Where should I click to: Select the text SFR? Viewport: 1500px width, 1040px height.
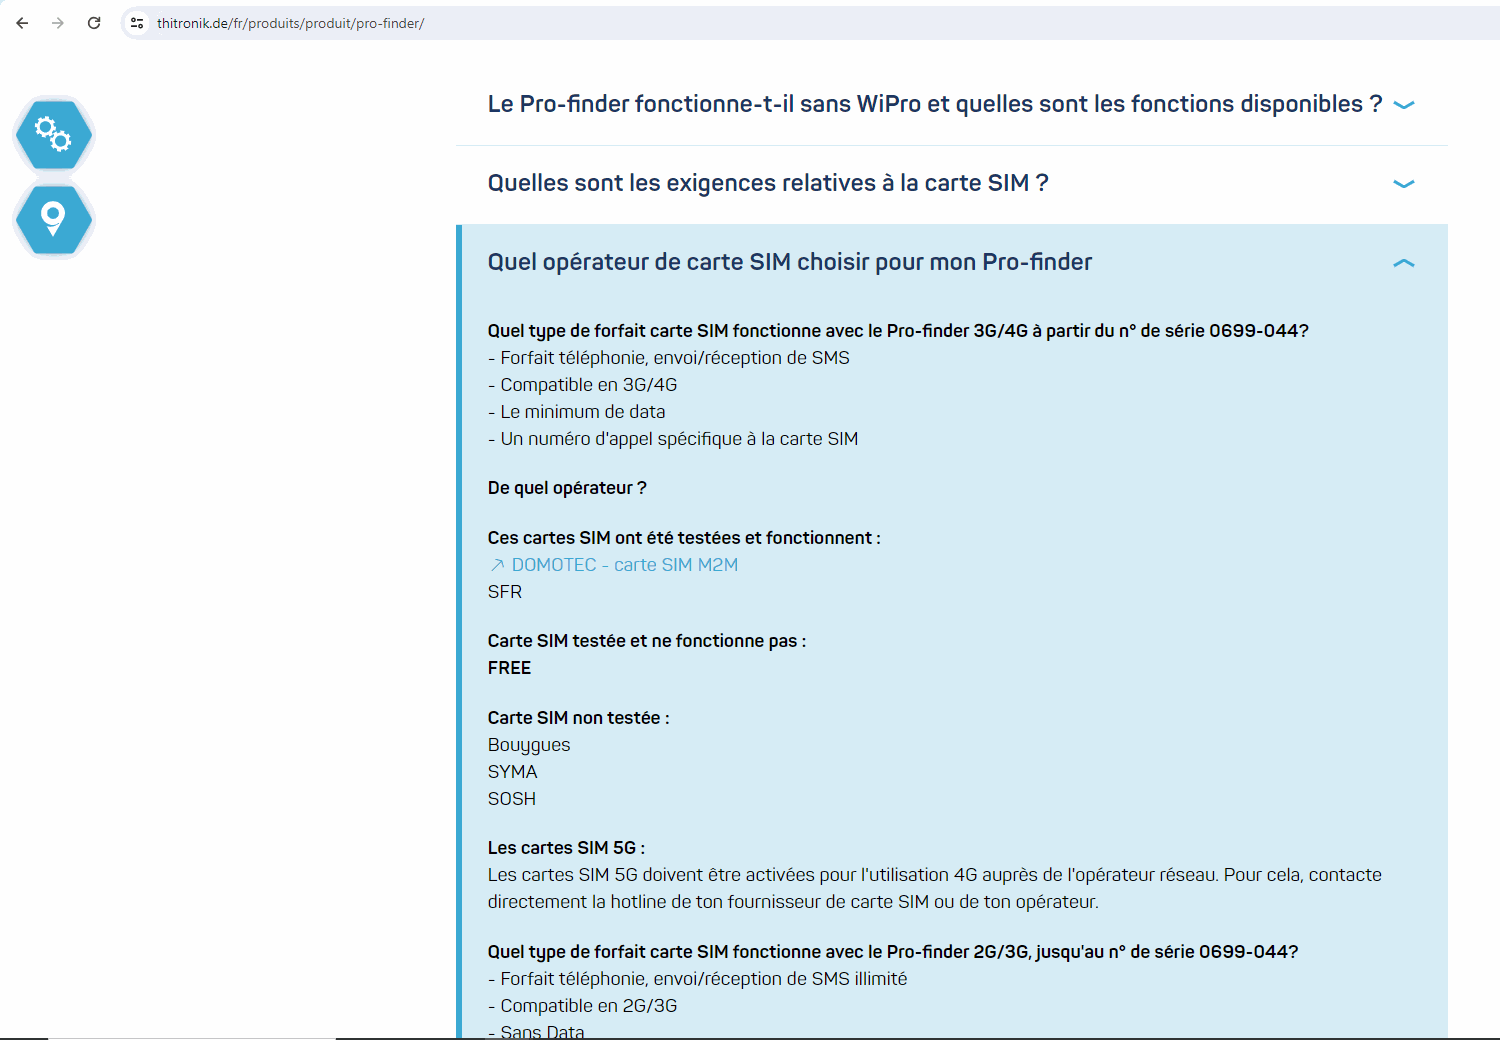click(x=505, y=592)
